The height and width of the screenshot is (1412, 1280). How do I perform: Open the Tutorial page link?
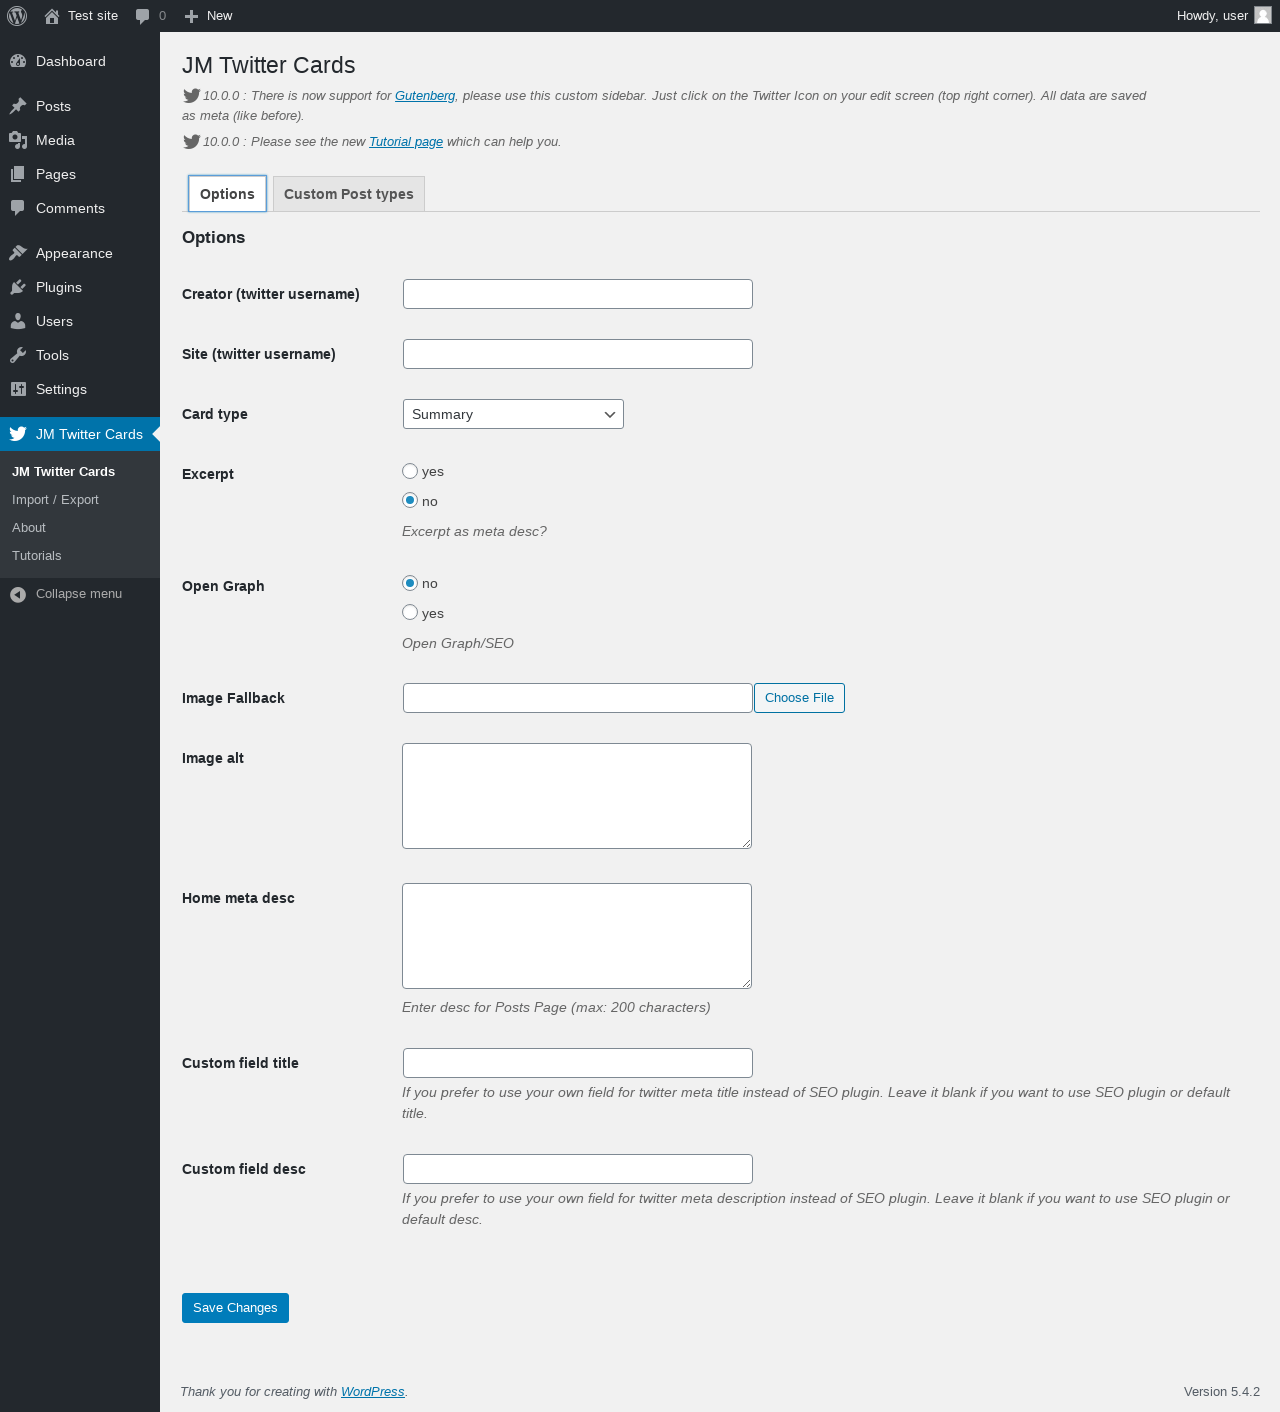406,142
